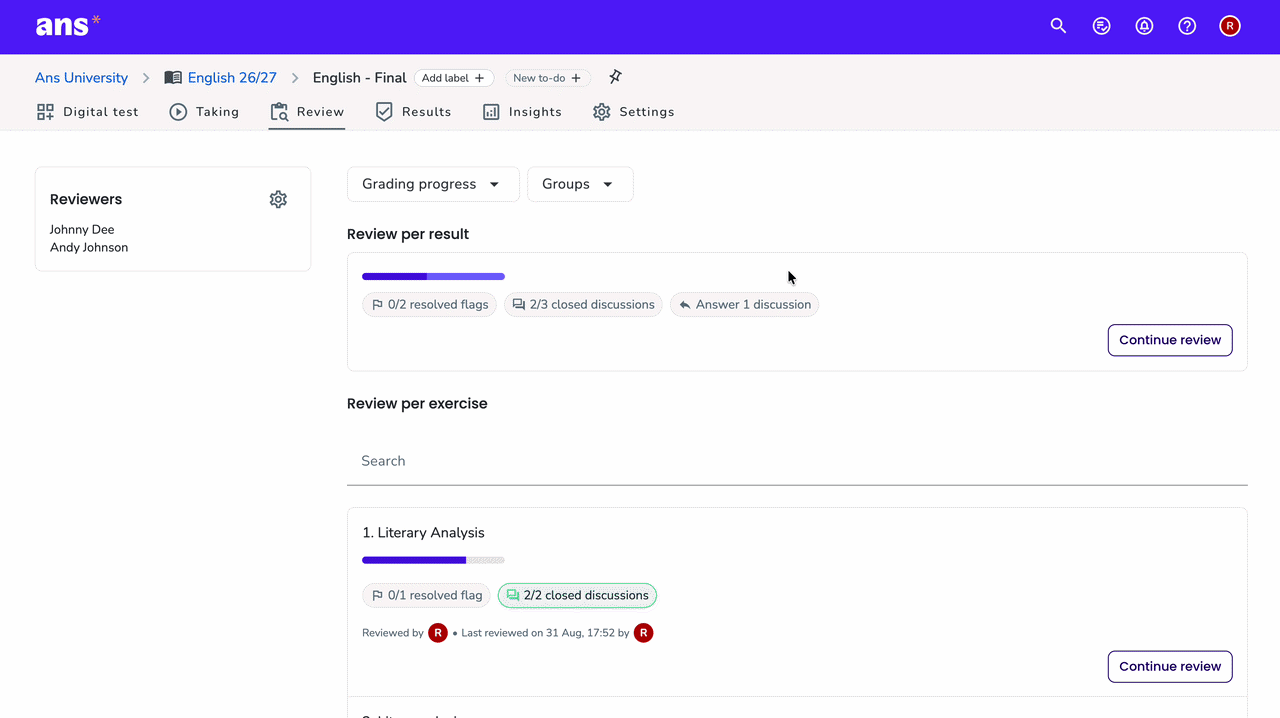The height and width of the screenshot is (718, 1280).
Task: Open the Groups dropdown
Action: pos(580,184)
